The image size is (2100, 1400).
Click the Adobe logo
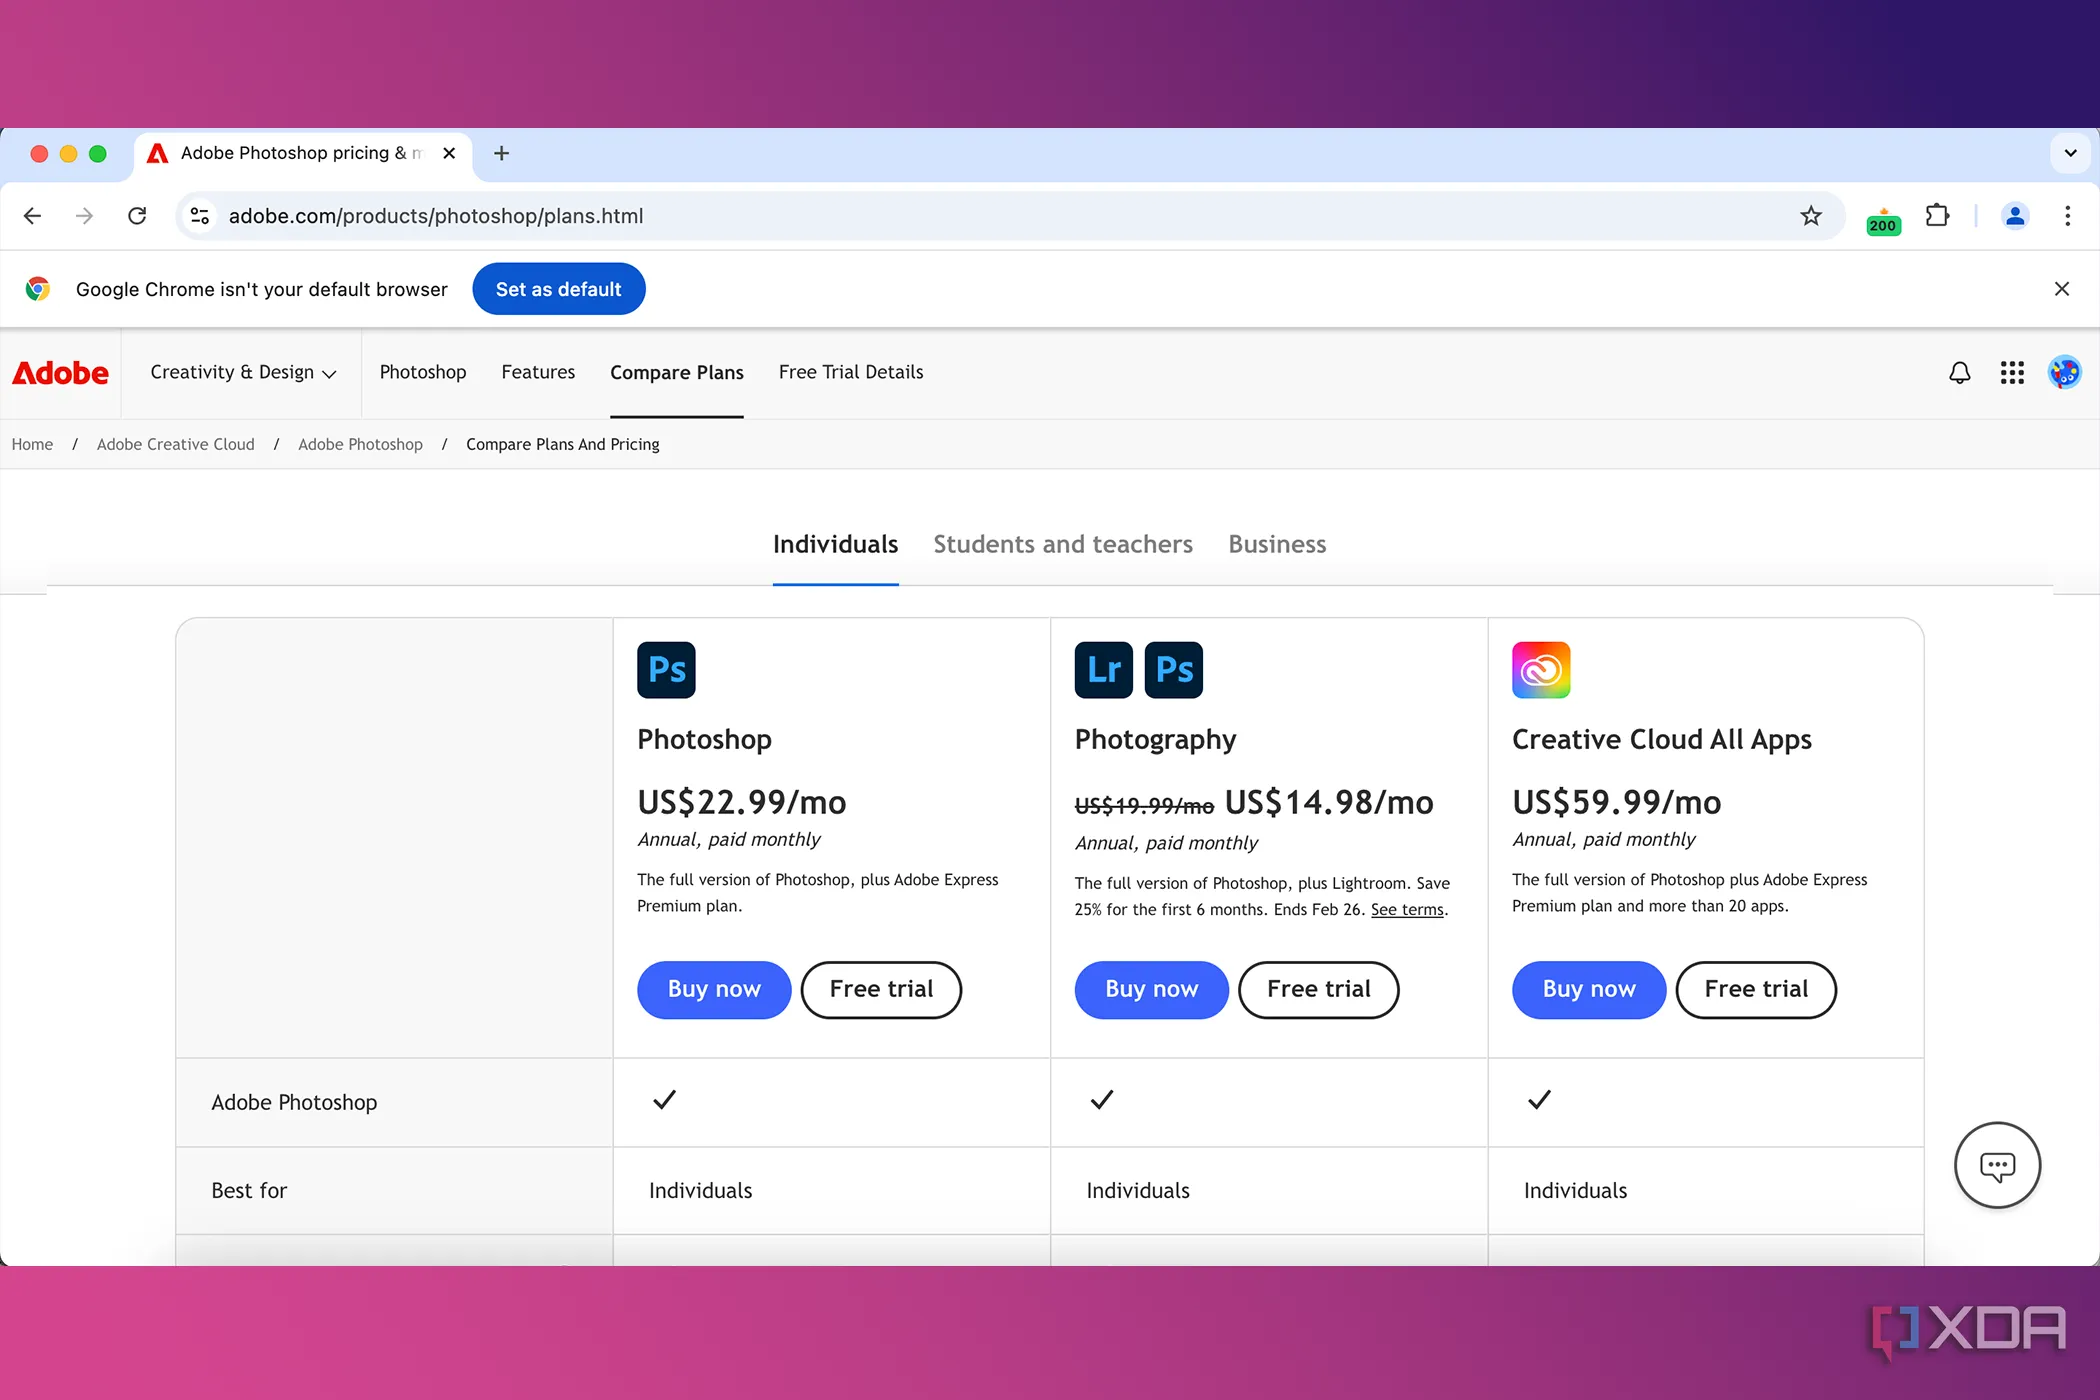(x=60, y=373)
